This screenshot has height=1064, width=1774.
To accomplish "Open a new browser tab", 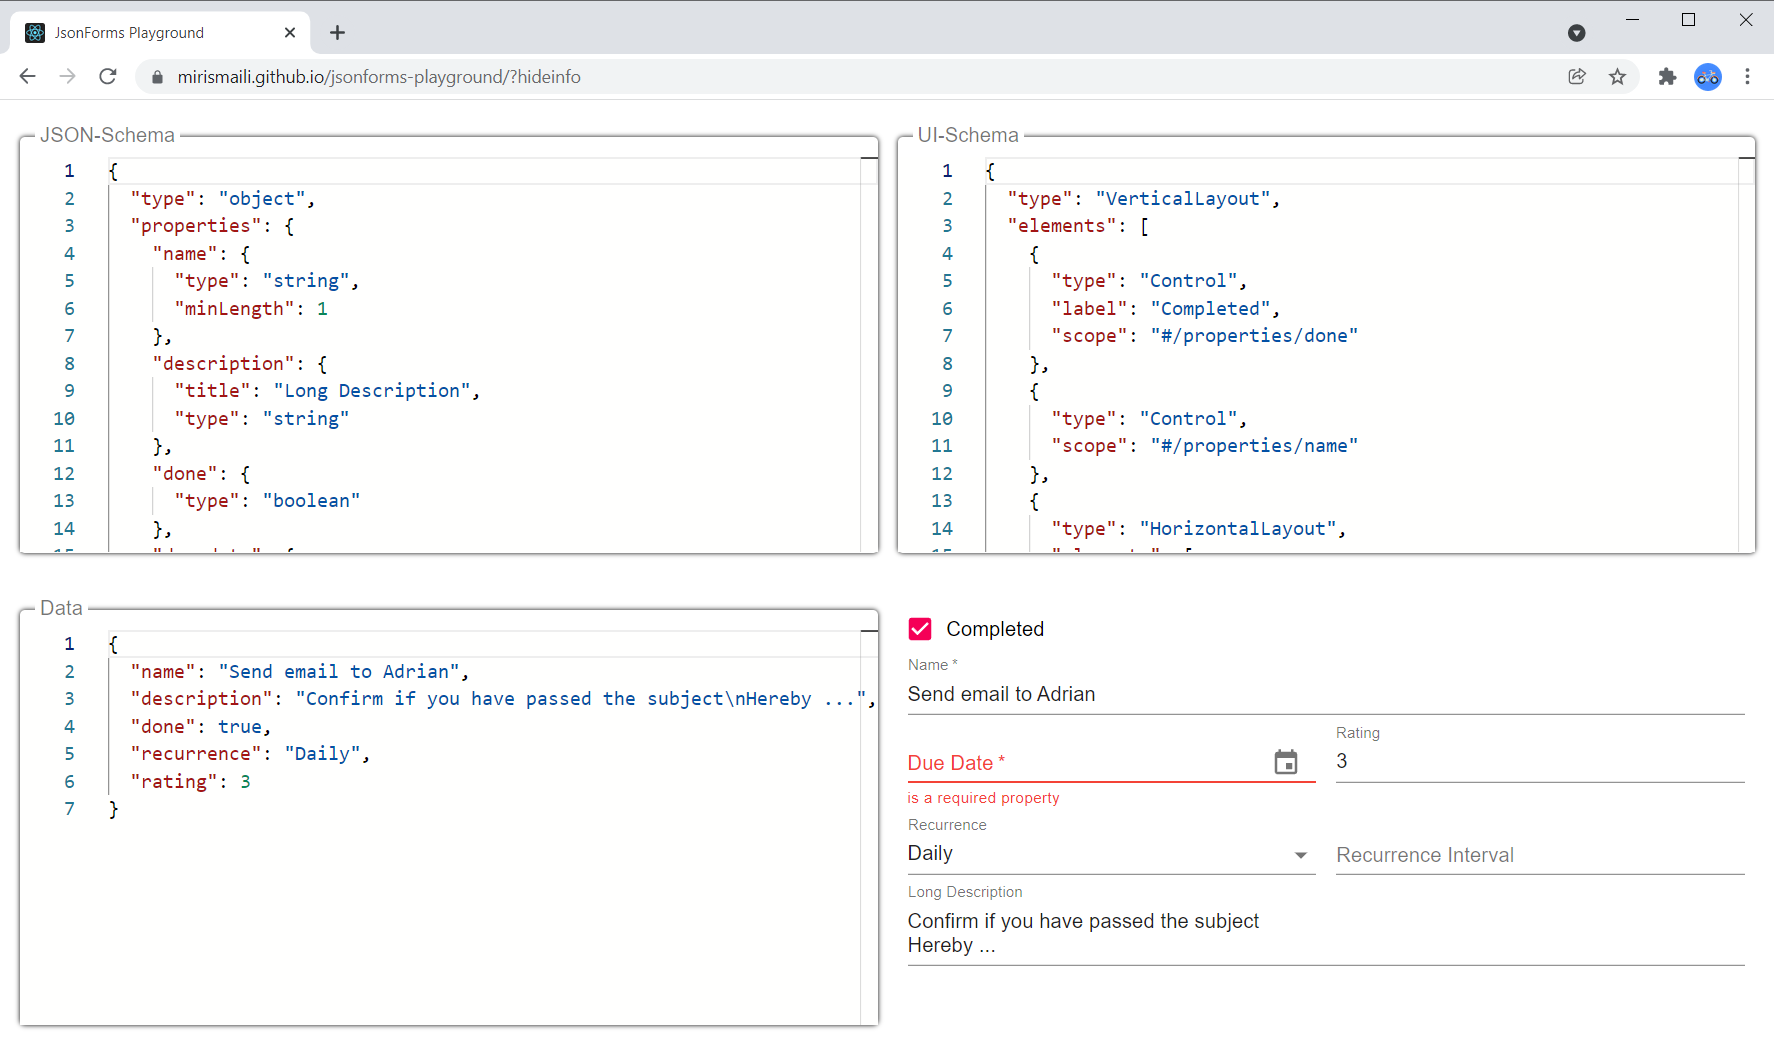I will [338, 33].
